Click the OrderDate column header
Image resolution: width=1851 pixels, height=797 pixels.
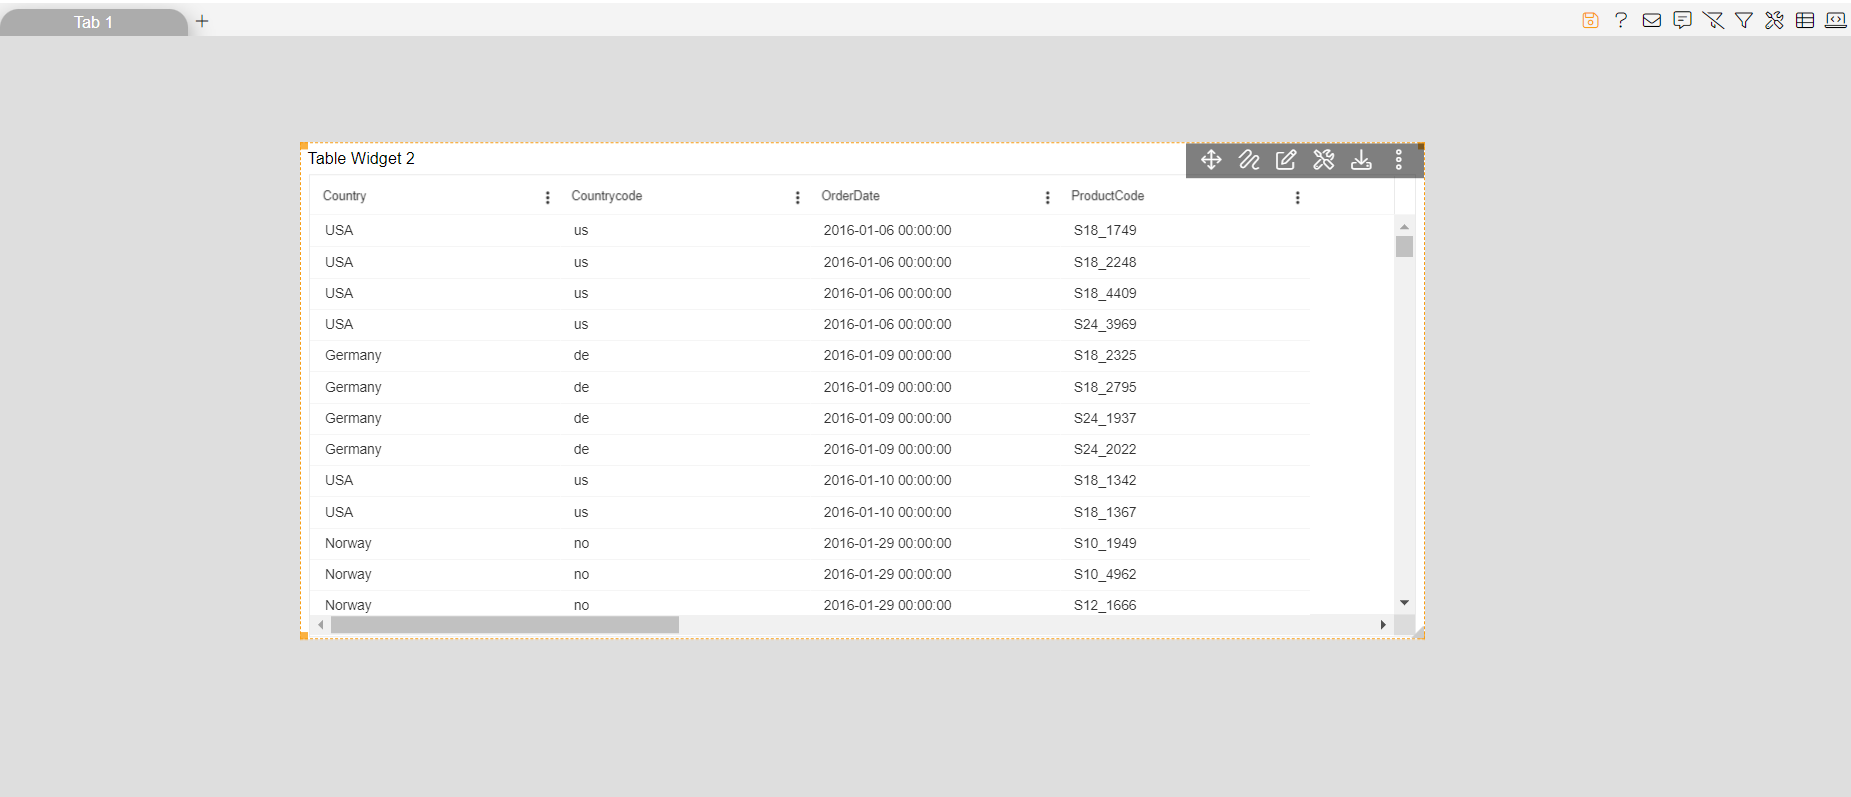click(x=850, y=196)
